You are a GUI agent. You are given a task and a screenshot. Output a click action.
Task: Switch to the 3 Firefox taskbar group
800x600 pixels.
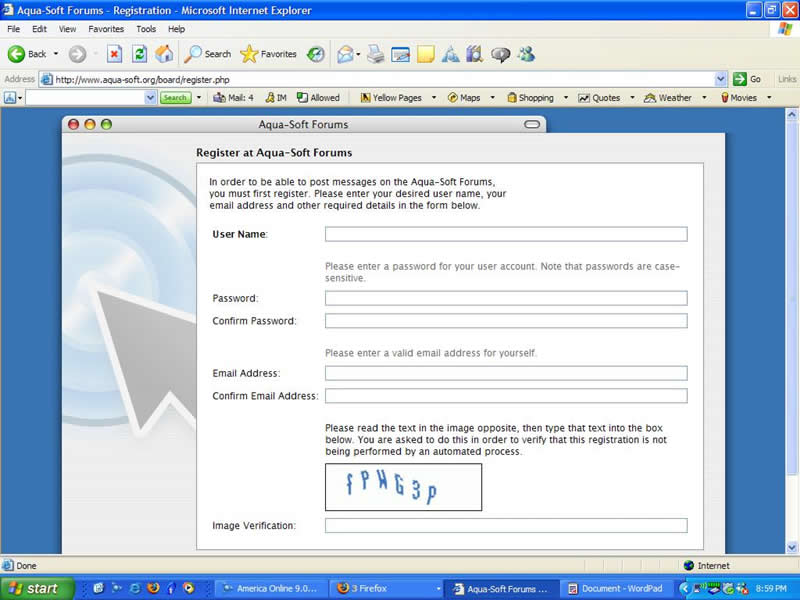click(386, 589)
